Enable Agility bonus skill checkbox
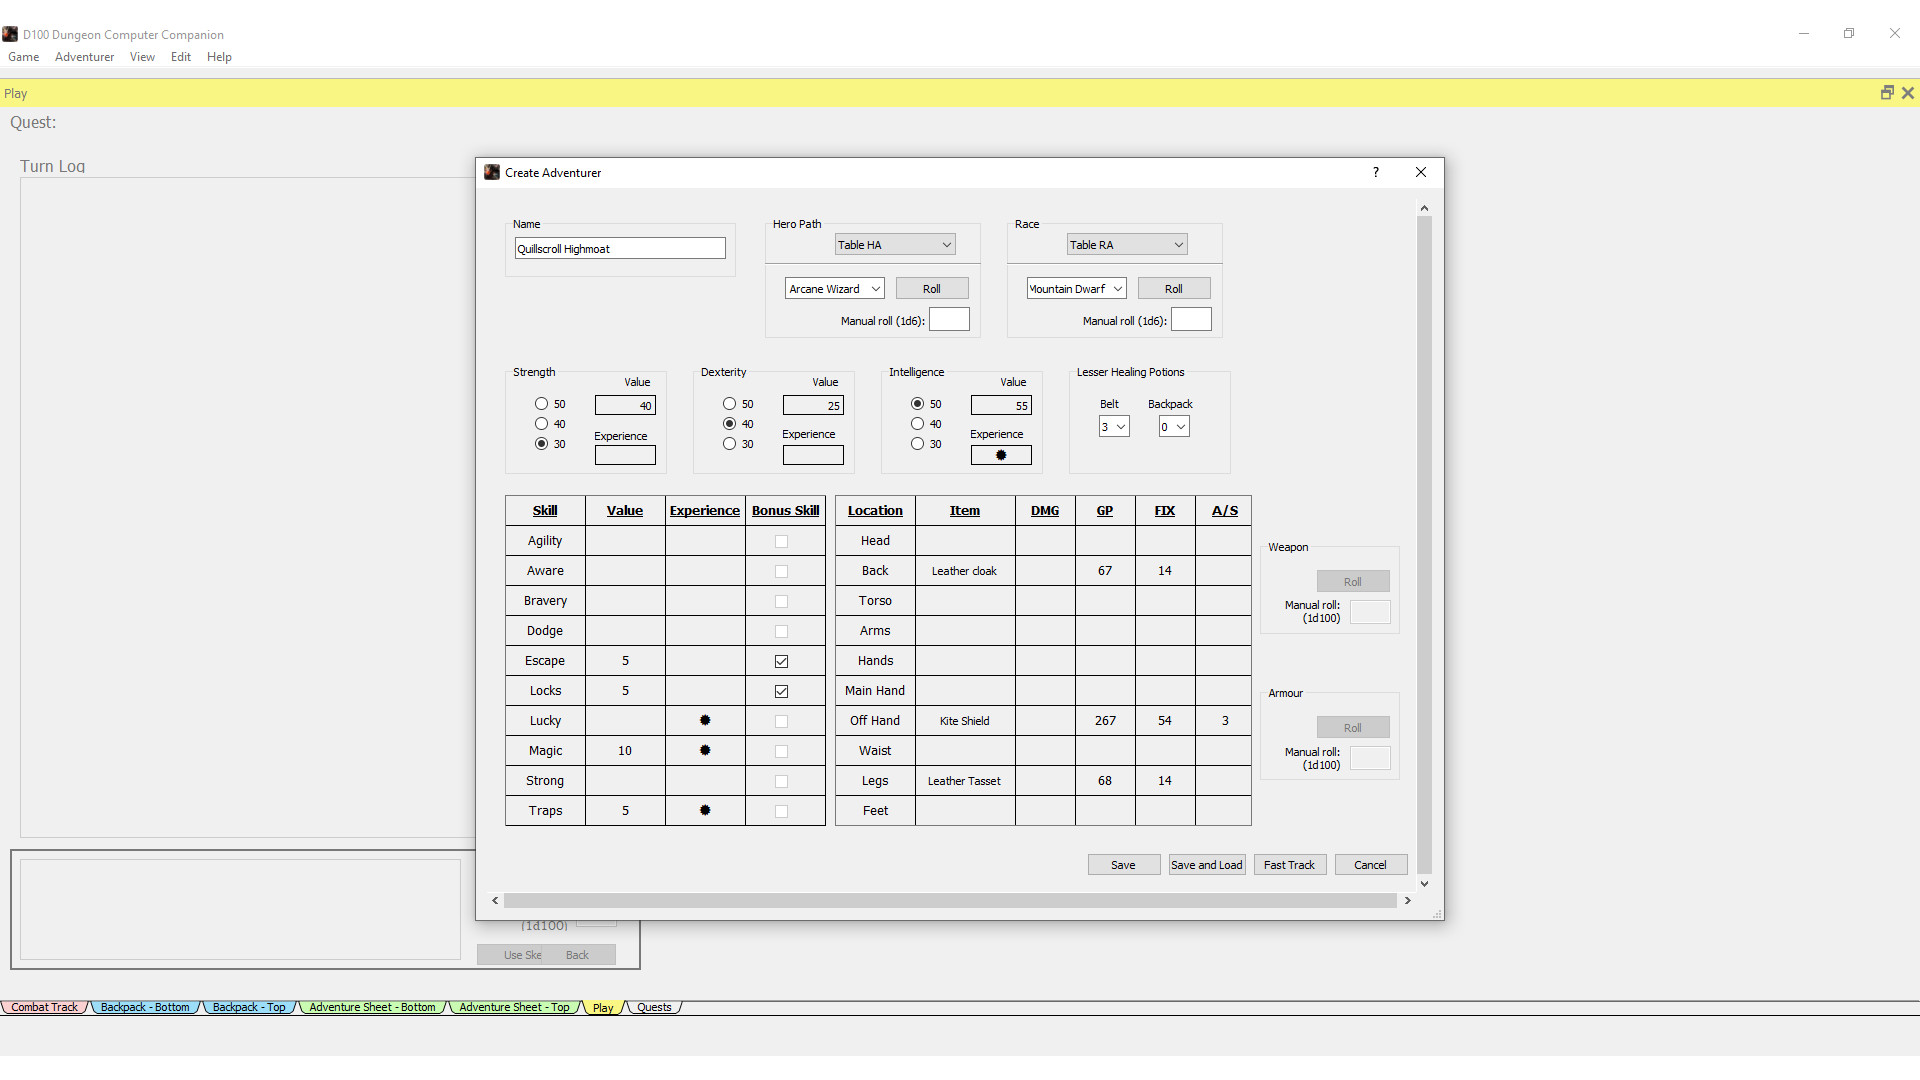This screenshot has width=1920, height=1080. pos(781,541)
